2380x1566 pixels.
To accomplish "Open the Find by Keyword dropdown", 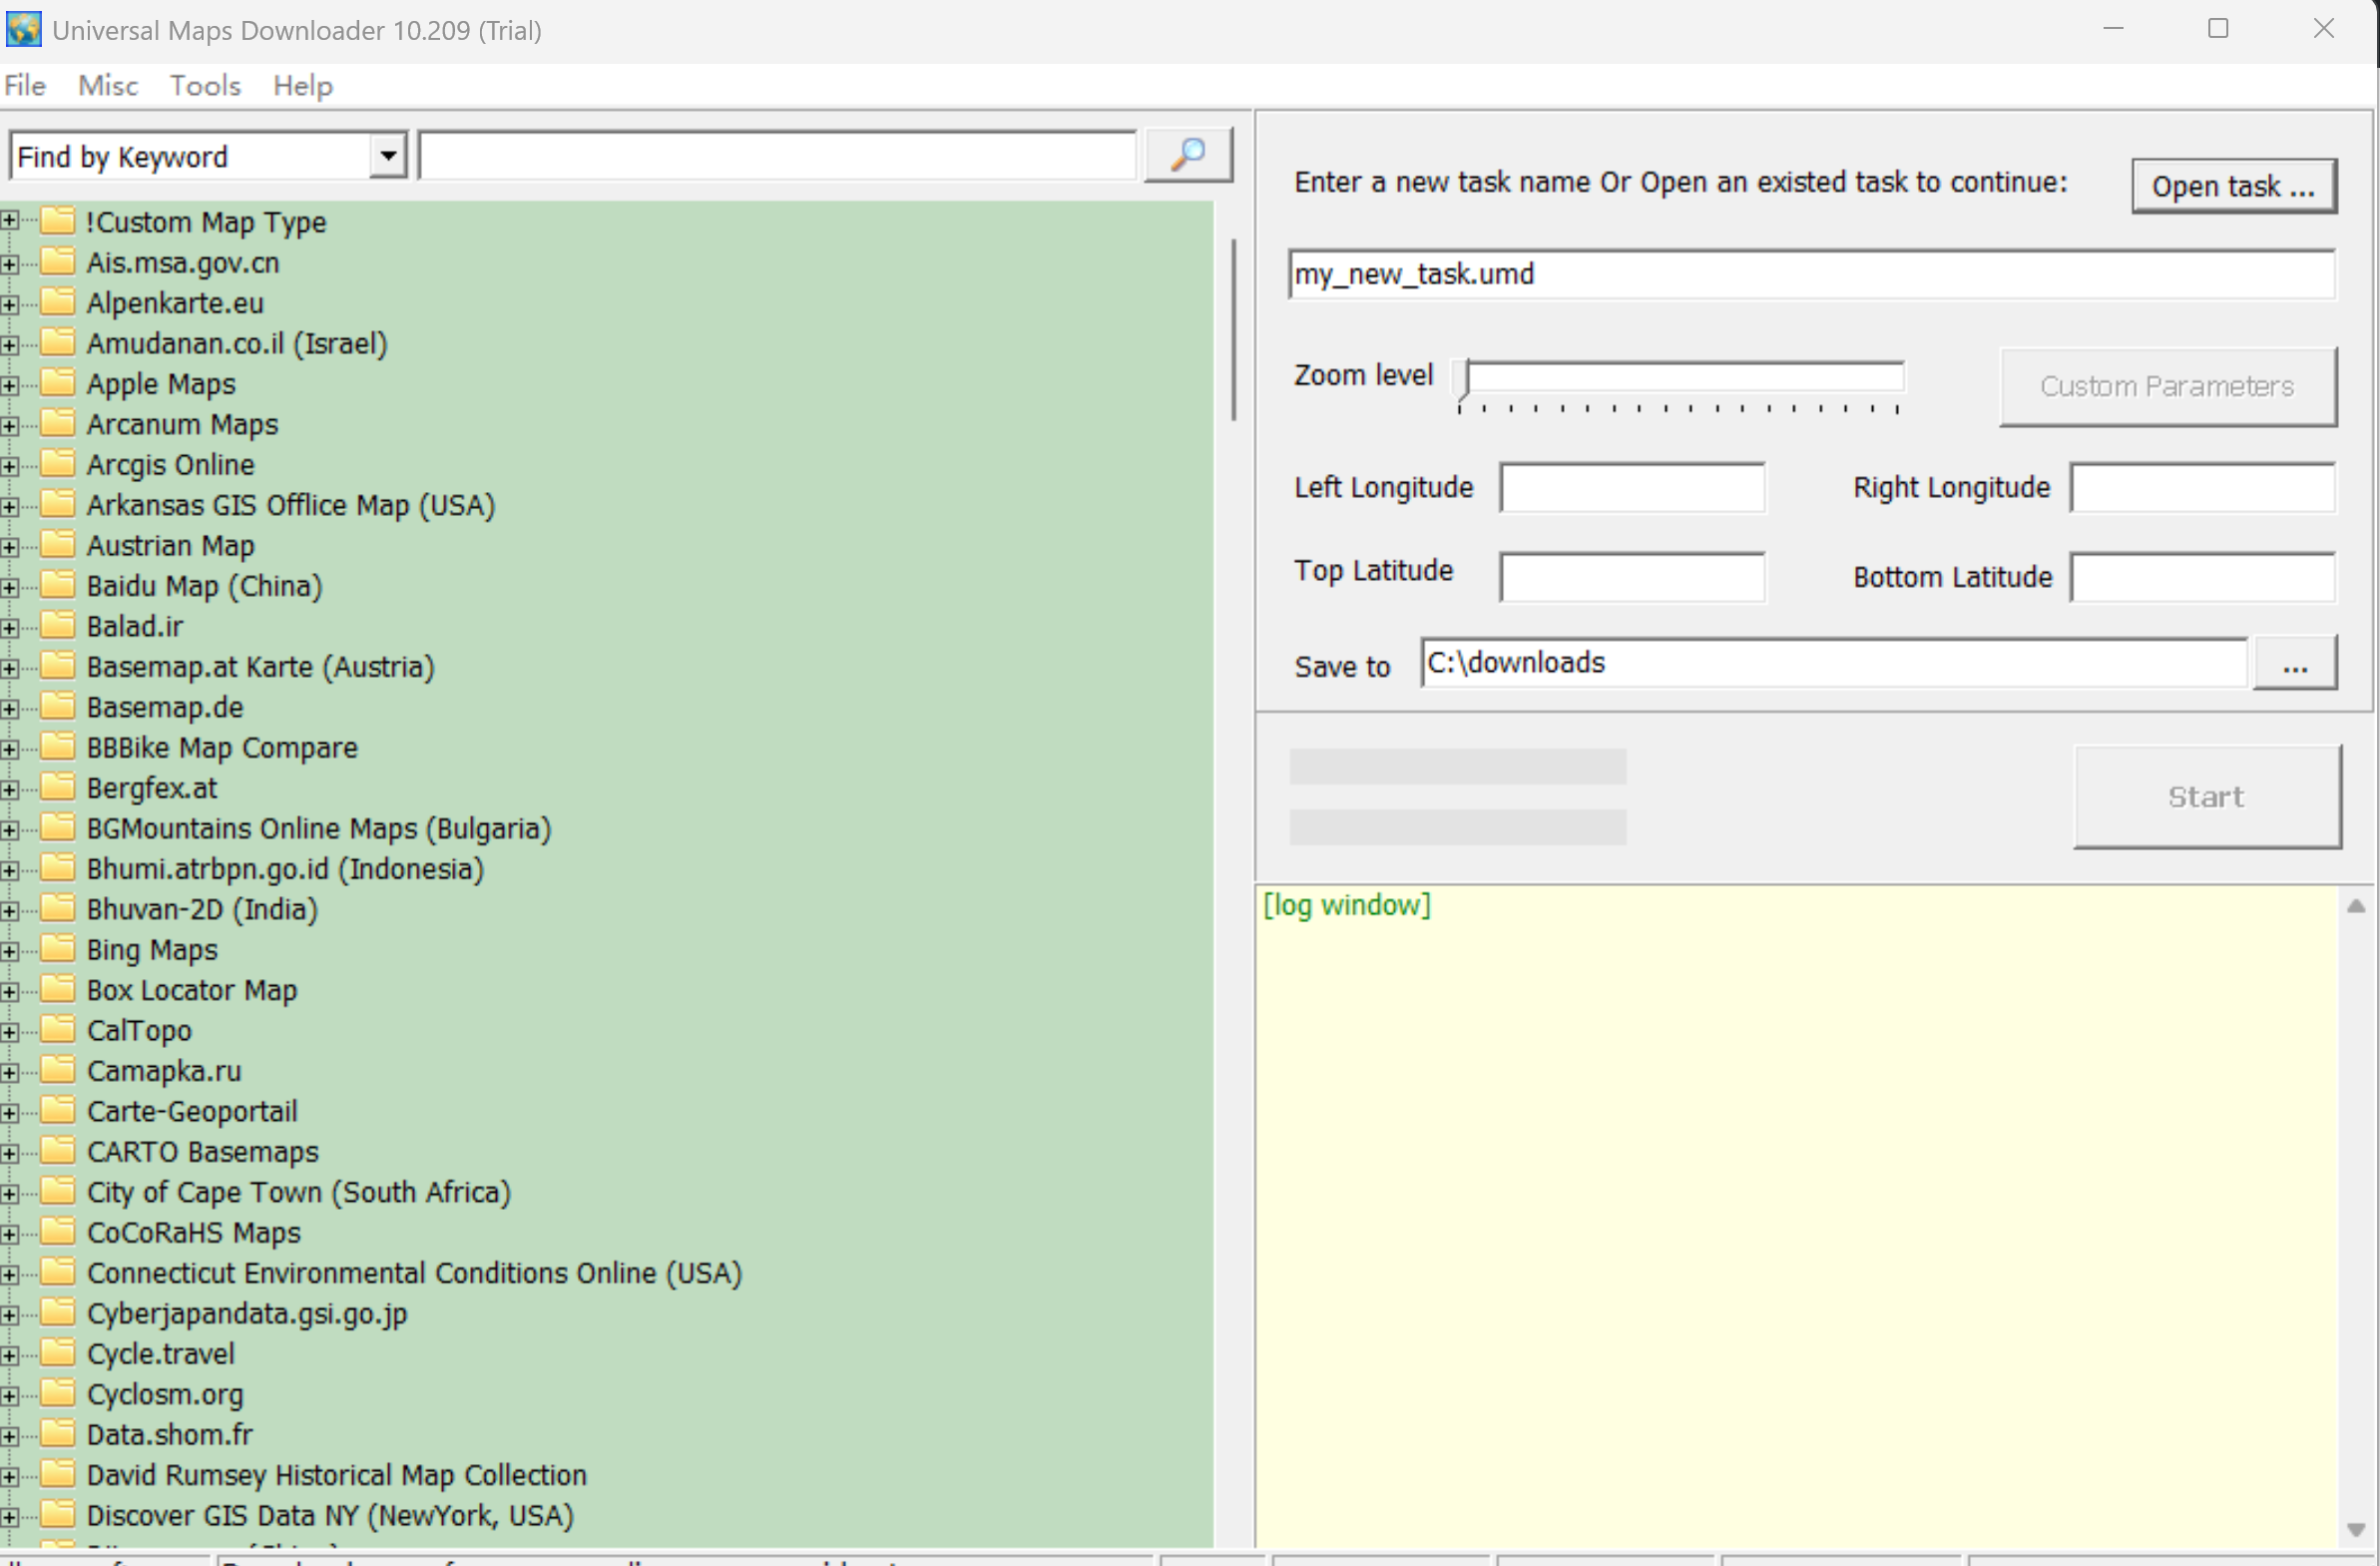I will click(x=387, y=156).
